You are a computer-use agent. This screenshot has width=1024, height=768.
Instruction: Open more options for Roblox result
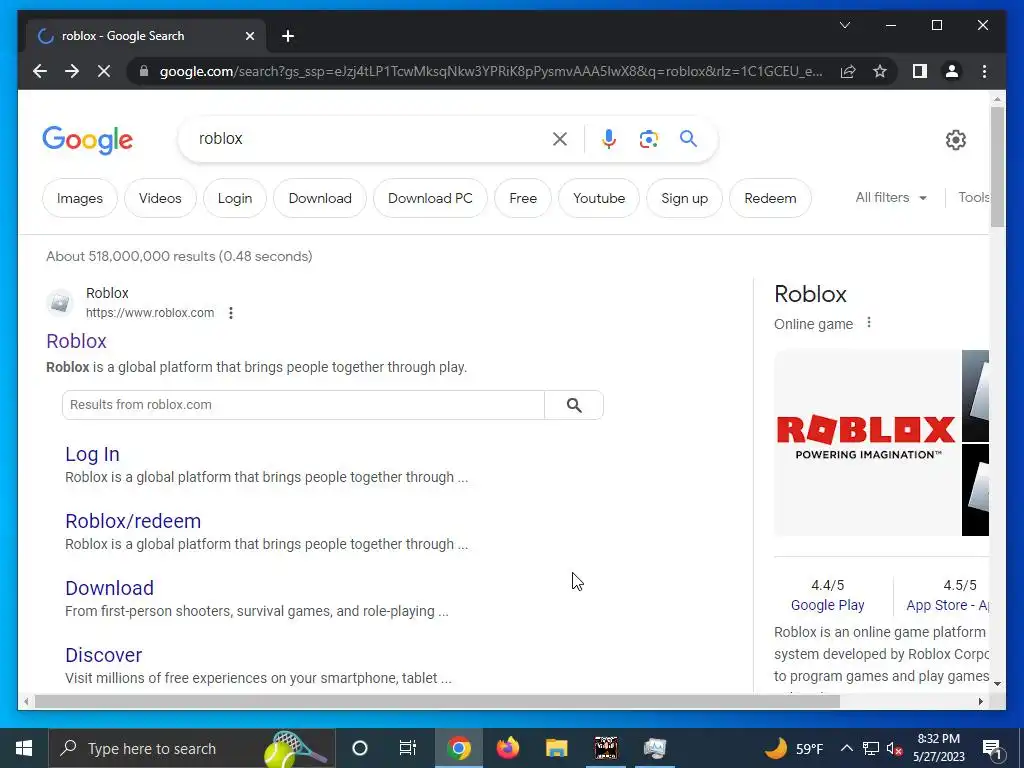(231, 313)
